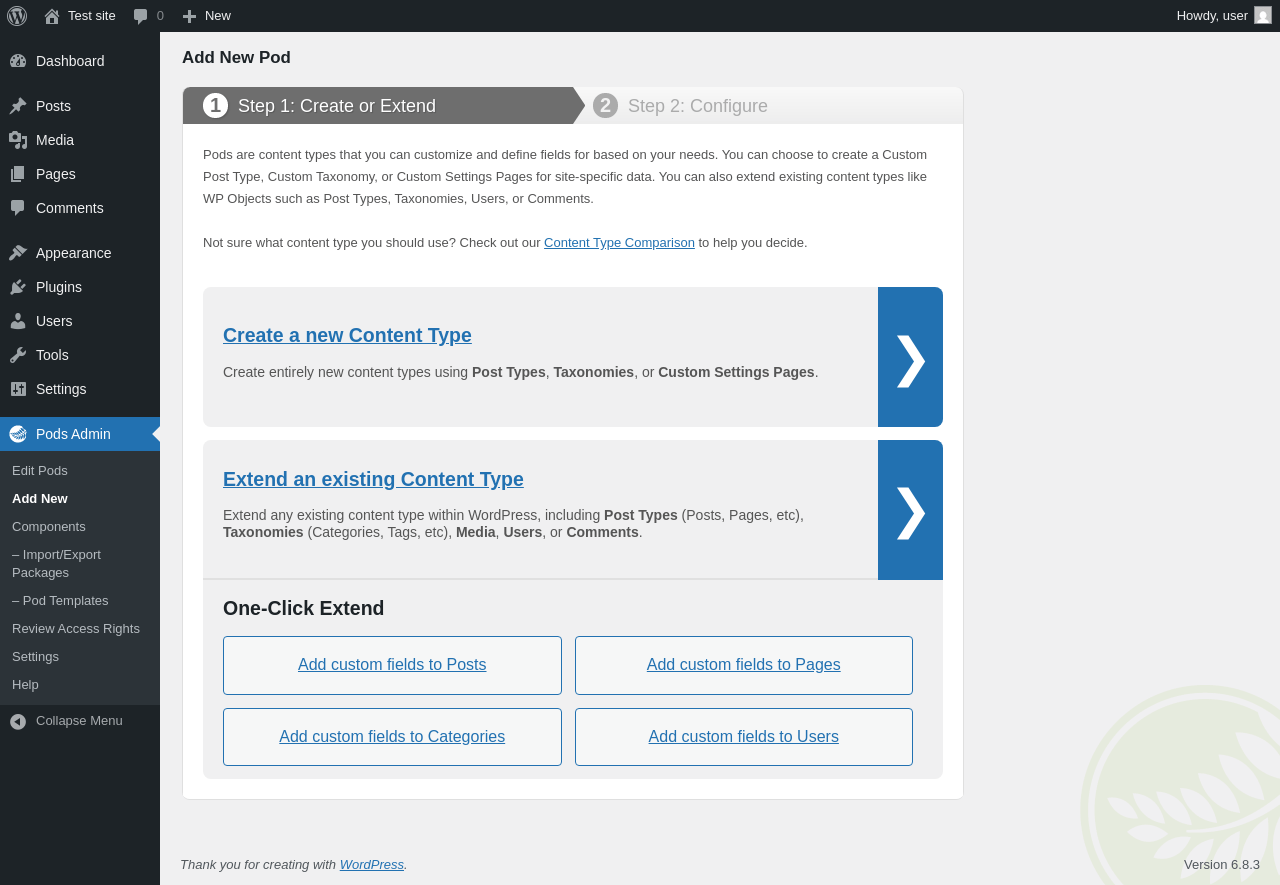Click the Media icon in the sidebar

[x=18, y=140]
